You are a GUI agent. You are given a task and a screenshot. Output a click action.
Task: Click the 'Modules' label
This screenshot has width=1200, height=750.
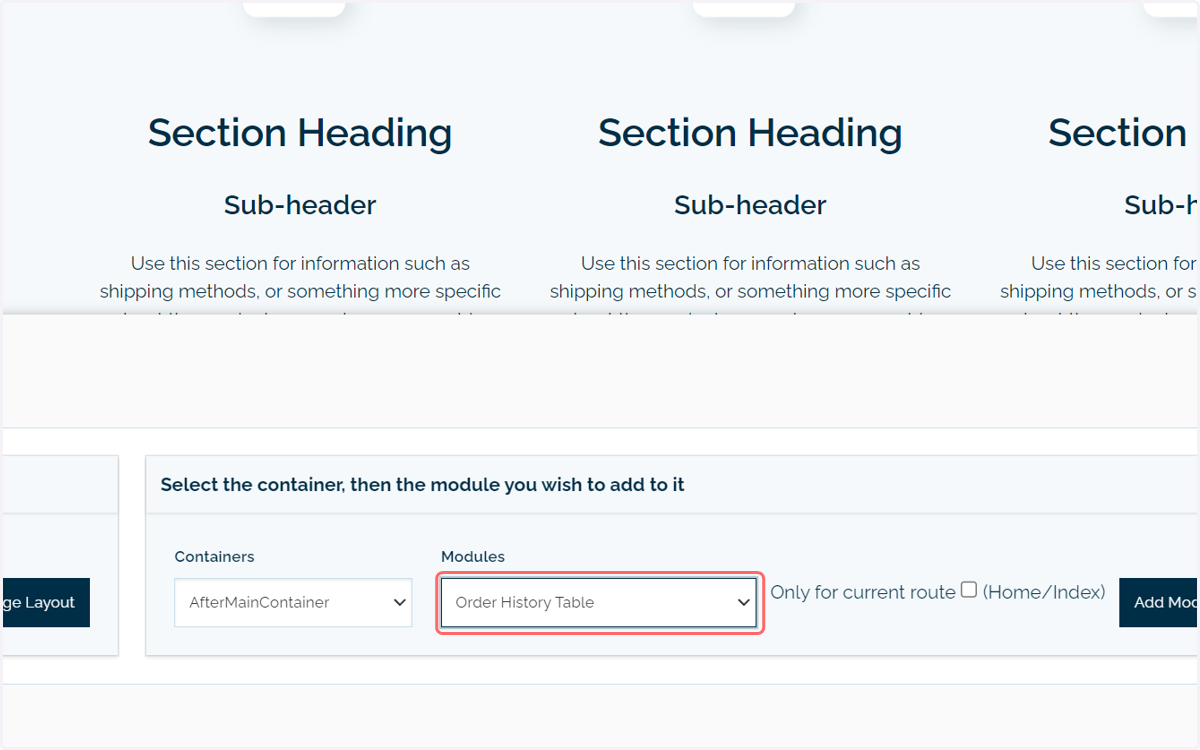tap(473, 556)
